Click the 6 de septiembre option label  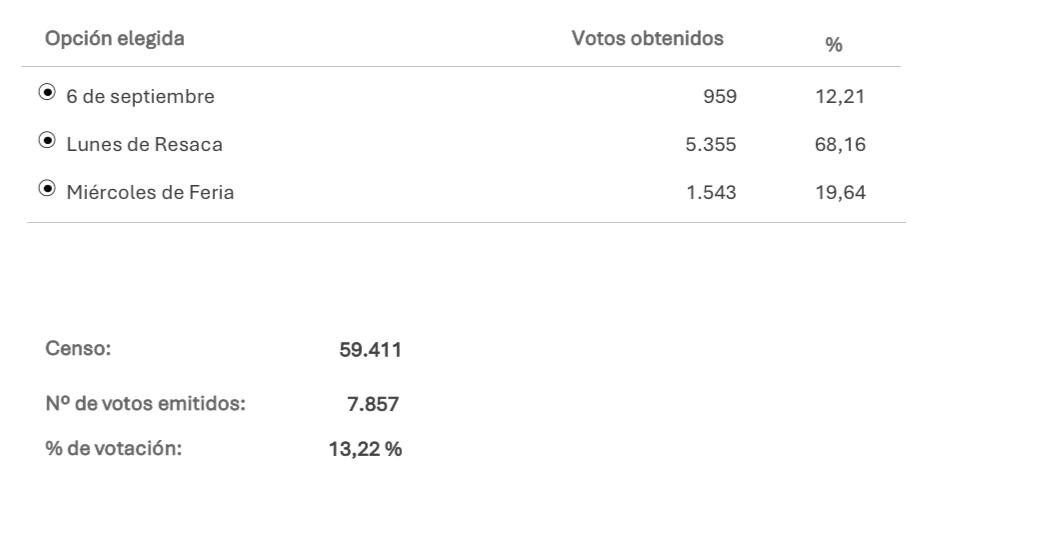pyautogui.click(x=140, y=96)
